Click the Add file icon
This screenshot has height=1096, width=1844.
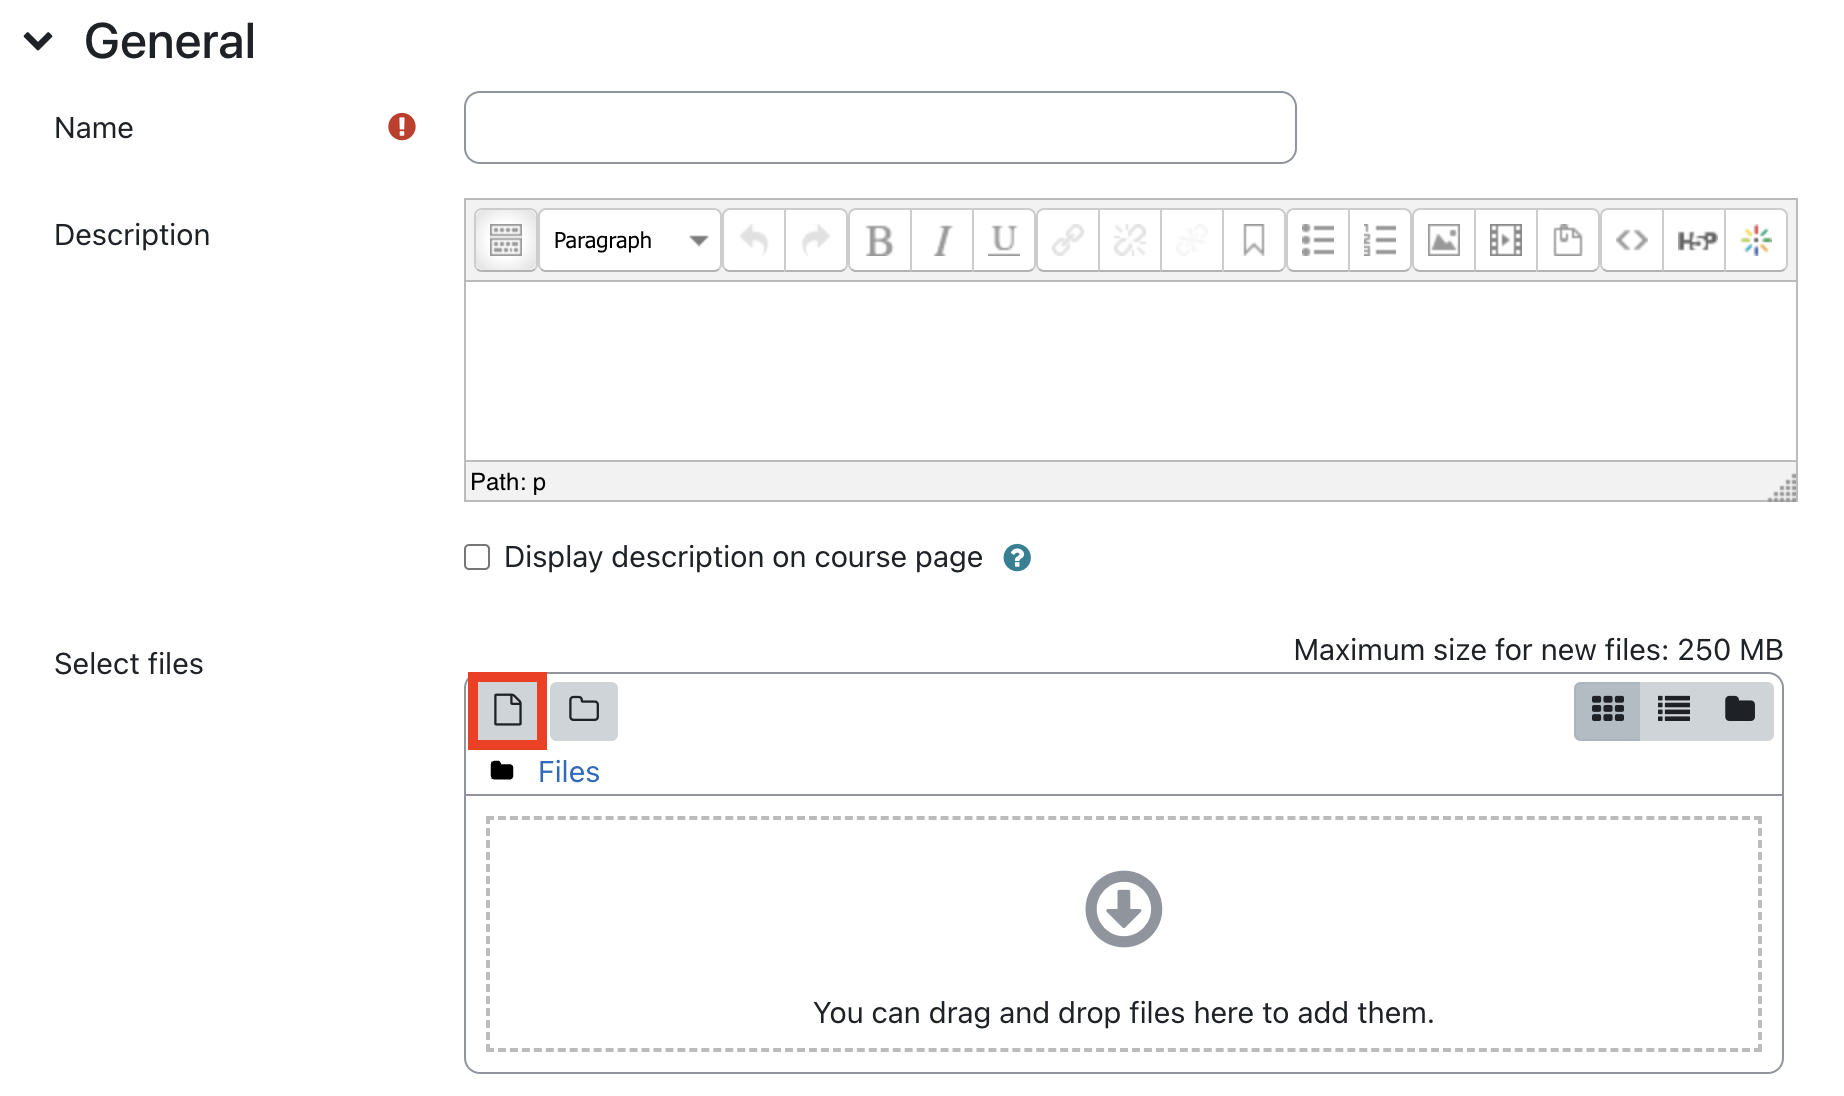(x=507, y=710)
